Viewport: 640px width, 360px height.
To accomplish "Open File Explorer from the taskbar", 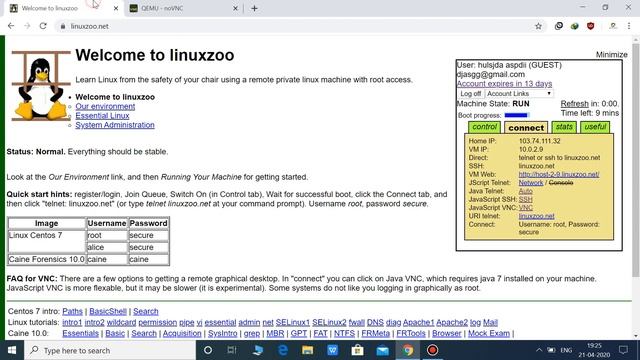I will tap(307, 350).
